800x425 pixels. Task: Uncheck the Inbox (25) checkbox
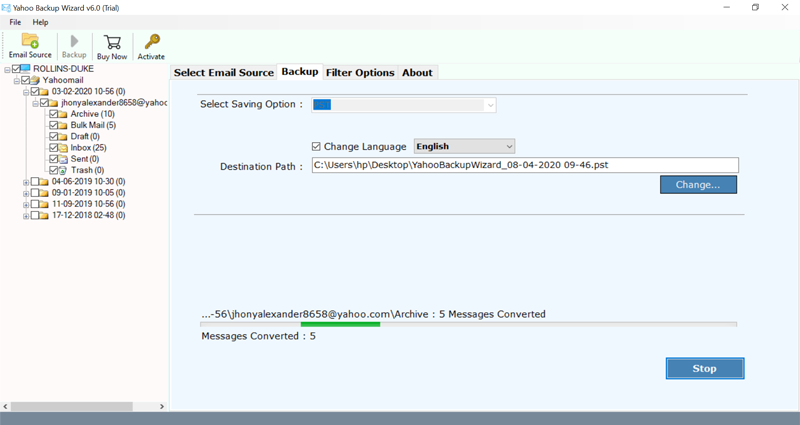coord(54,147)
